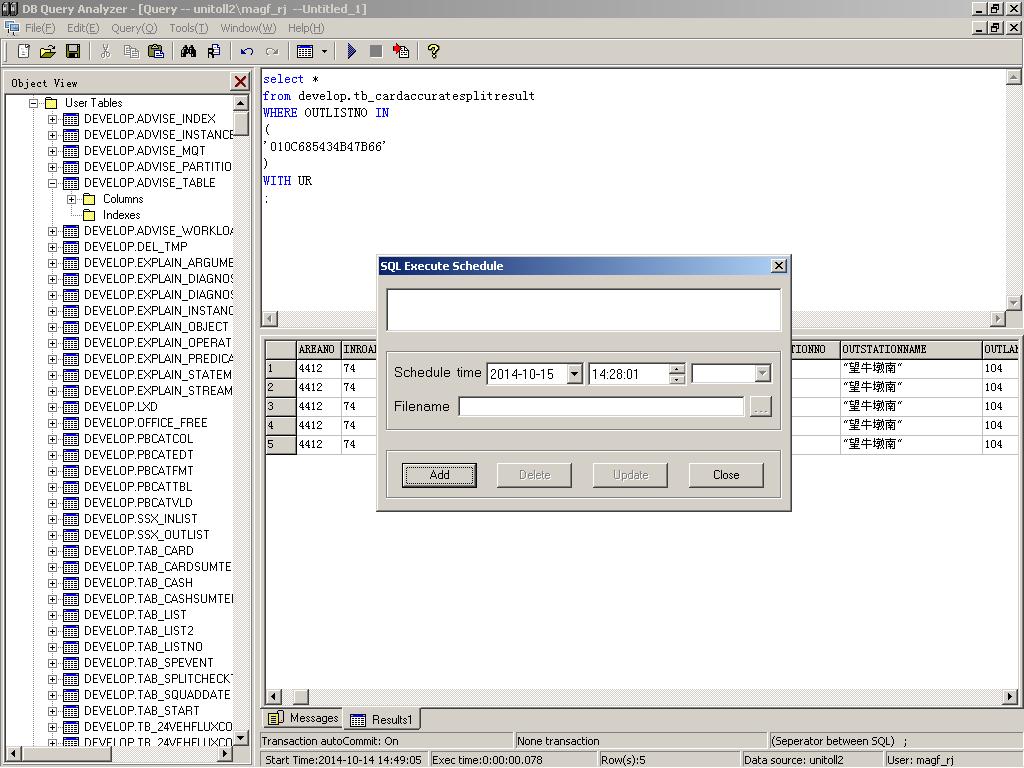Close the SQL Execute Schedule dialog with its X

pos(778,266)
